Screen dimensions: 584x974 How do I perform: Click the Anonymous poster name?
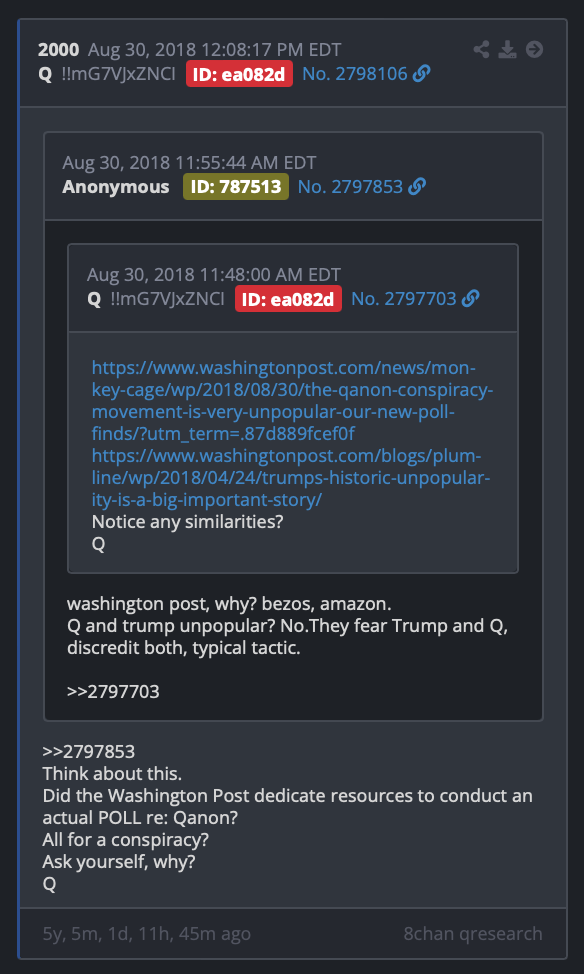pyautogui.click(x=116, y=186)
